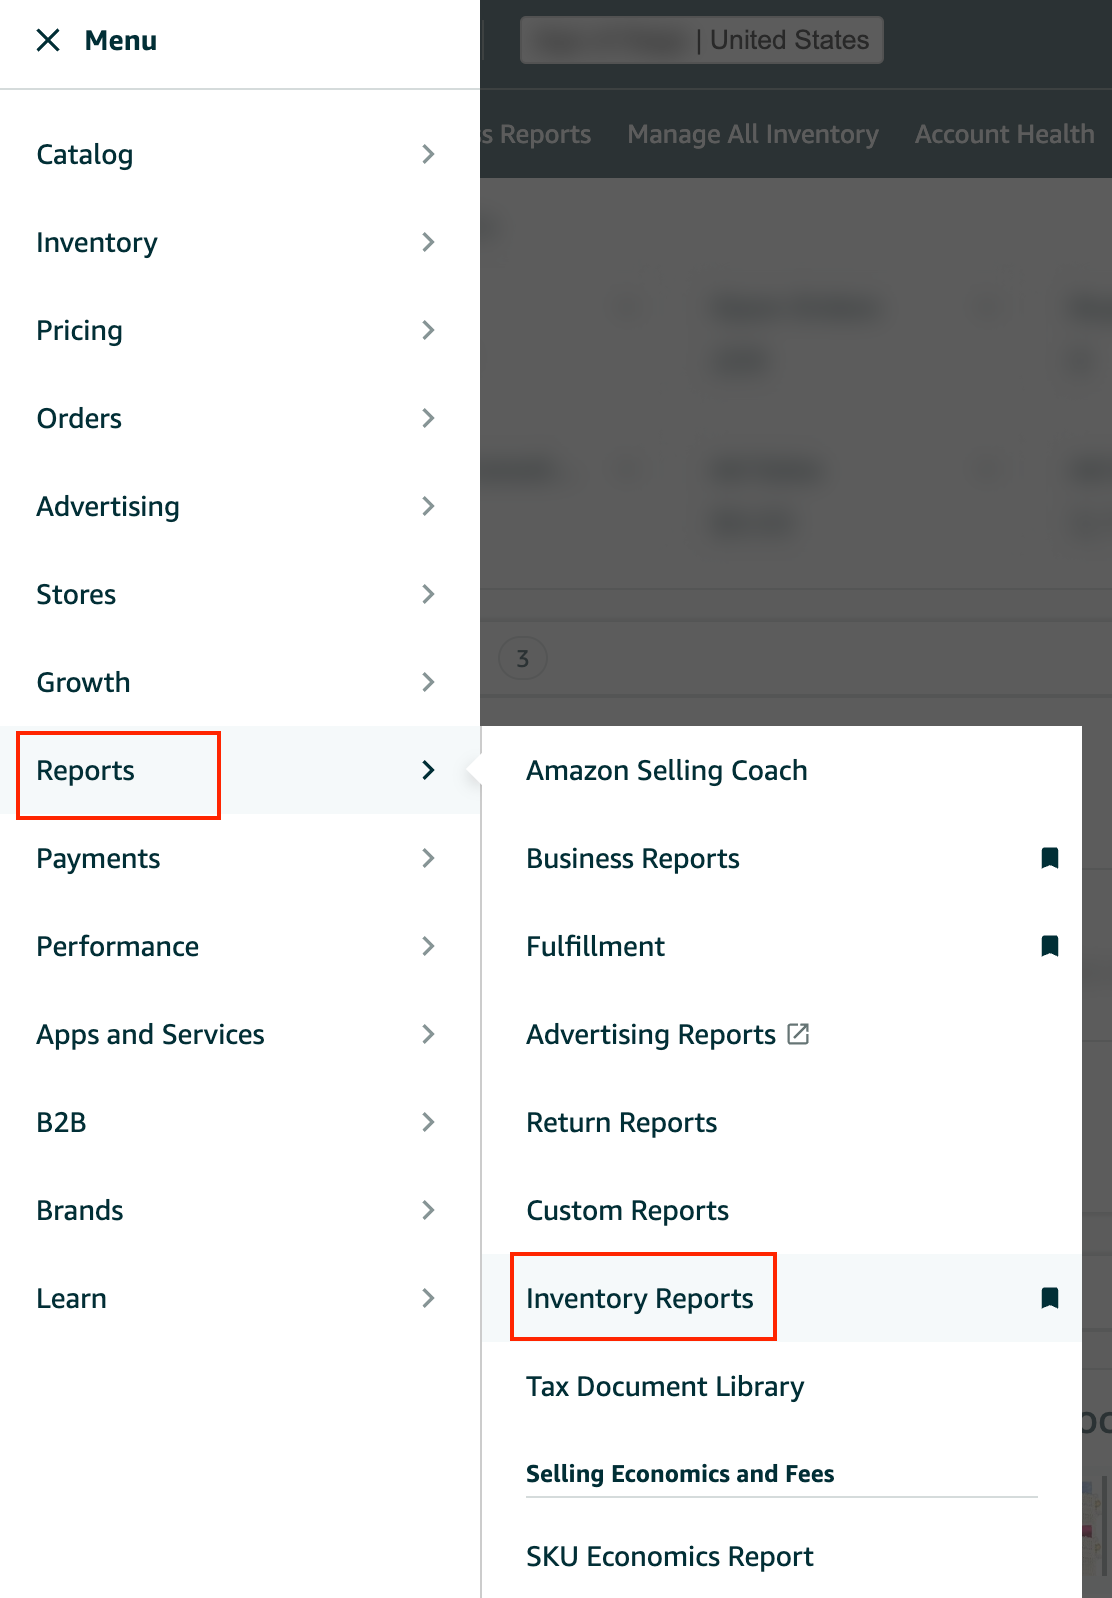
Task: Open Custom Reports submenu link
Action: pyautogui.click(x=628, y=1211)
